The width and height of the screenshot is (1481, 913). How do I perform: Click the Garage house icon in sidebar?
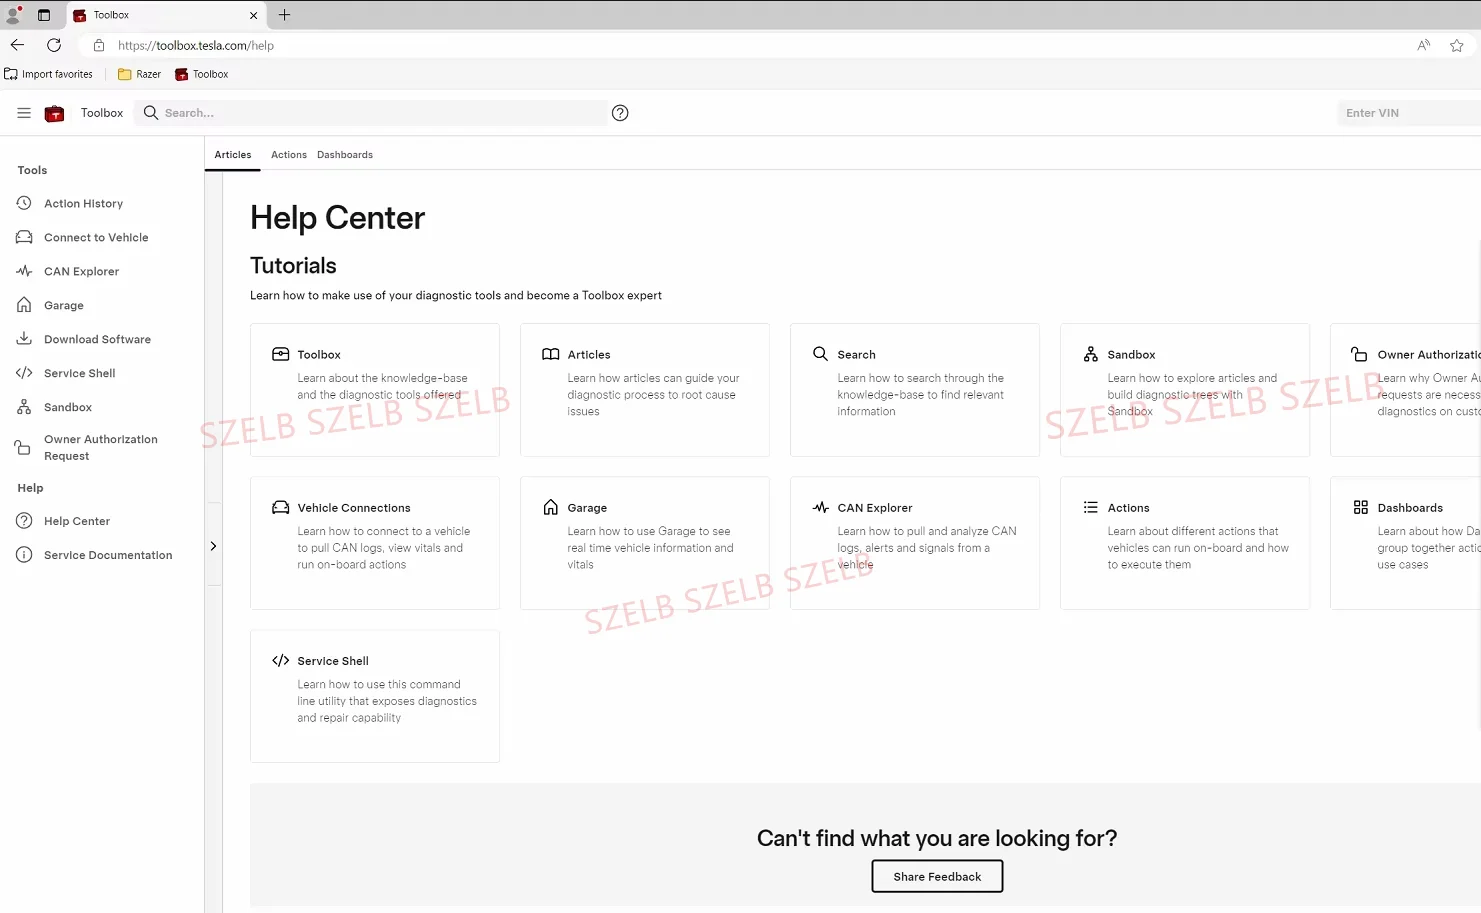click(24, 305)
